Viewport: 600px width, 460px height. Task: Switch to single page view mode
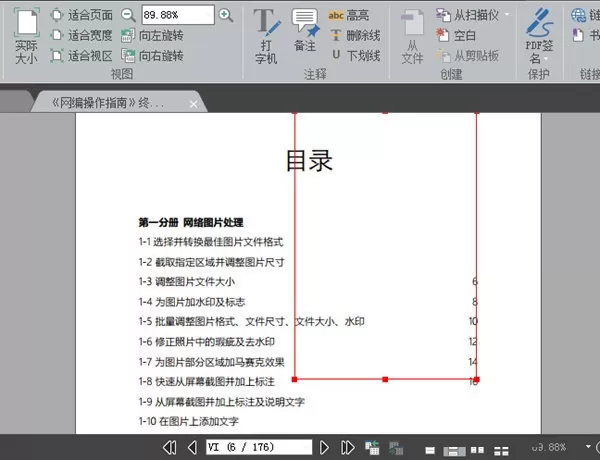[430, 450]
